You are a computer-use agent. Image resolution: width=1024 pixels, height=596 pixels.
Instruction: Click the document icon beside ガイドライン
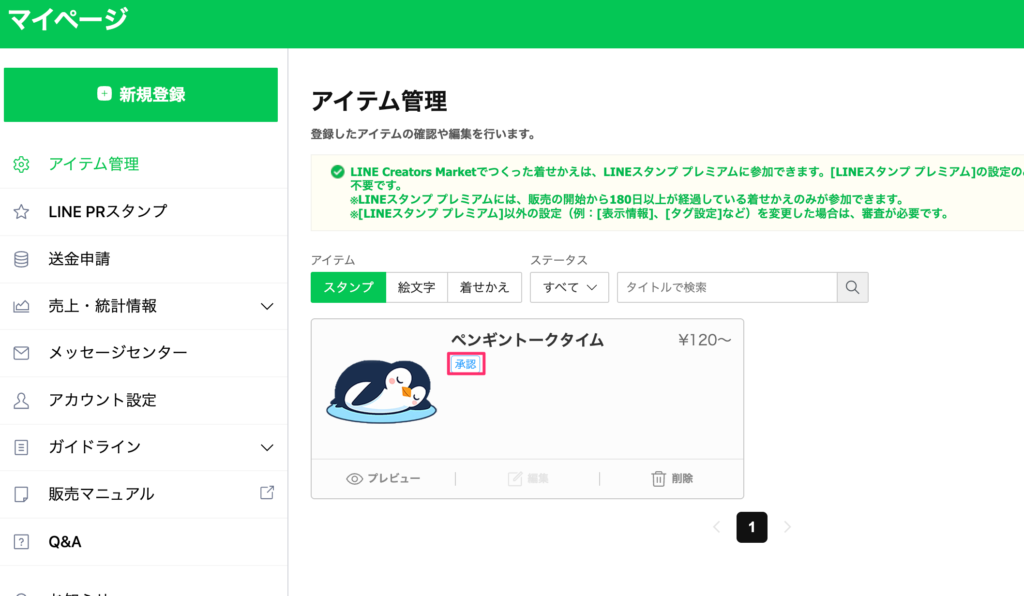click(x=21, y=447)
